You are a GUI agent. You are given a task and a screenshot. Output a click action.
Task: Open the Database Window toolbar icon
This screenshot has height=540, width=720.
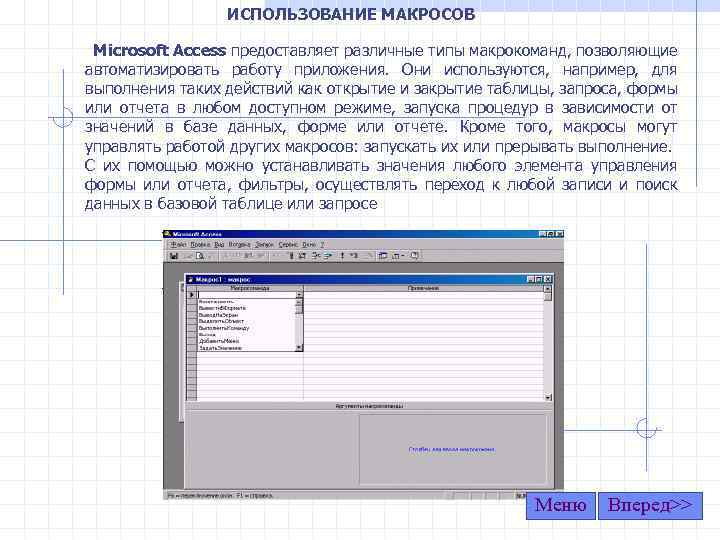tap(382, 256)
